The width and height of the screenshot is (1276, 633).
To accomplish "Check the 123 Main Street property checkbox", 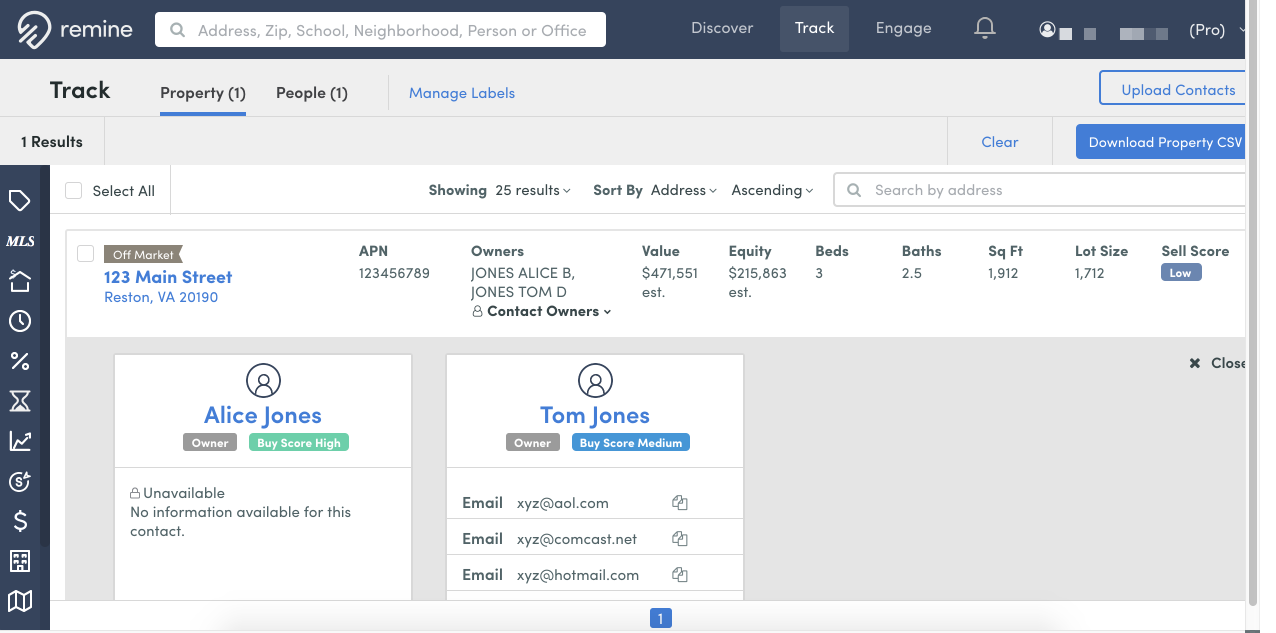I will pyautogui.click(x=86, y=253).
